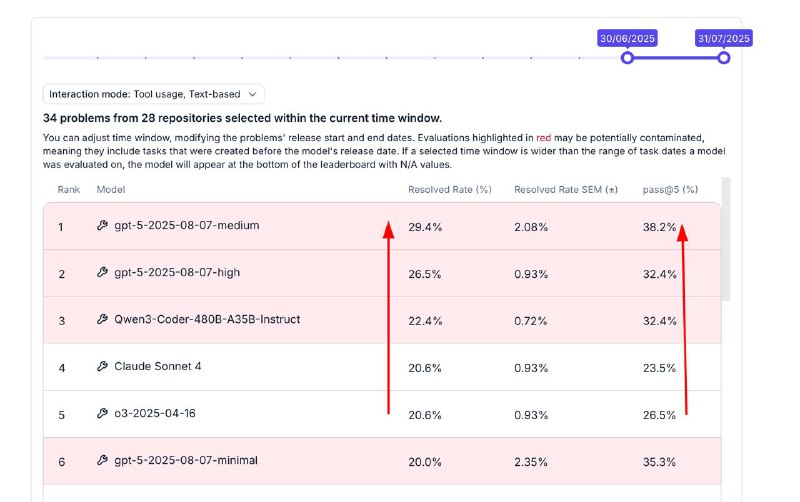Click the Rank column header
Viewport: 800px width, 502px height.
click(x=68, y=189)
